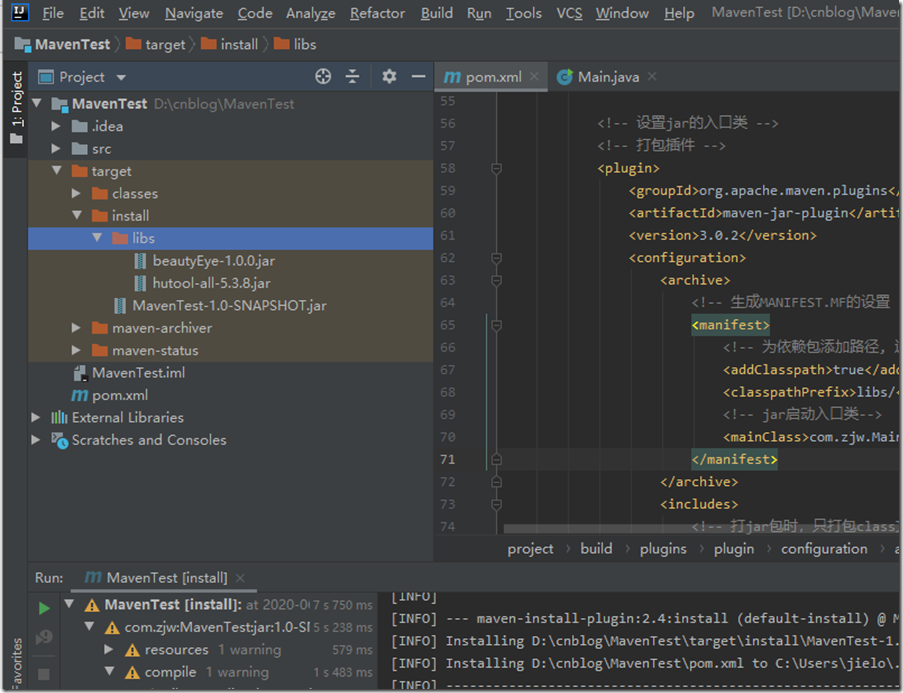Click build in the XML breadcrumb bar
903x693 pixels.
coord(596,548)
